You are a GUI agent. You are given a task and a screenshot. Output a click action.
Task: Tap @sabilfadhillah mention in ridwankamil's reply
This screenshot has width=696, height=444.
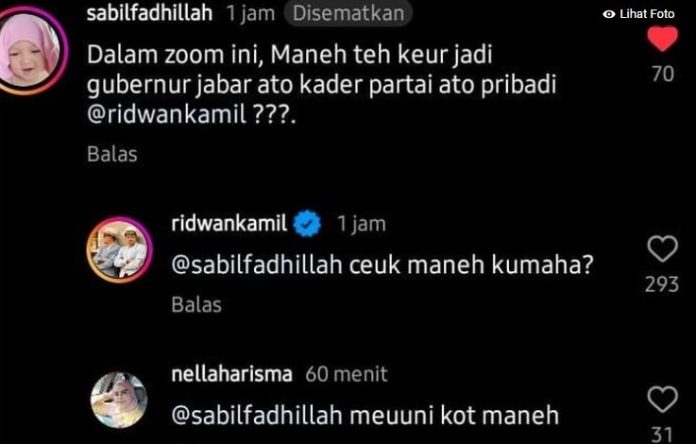click(257, 265)
